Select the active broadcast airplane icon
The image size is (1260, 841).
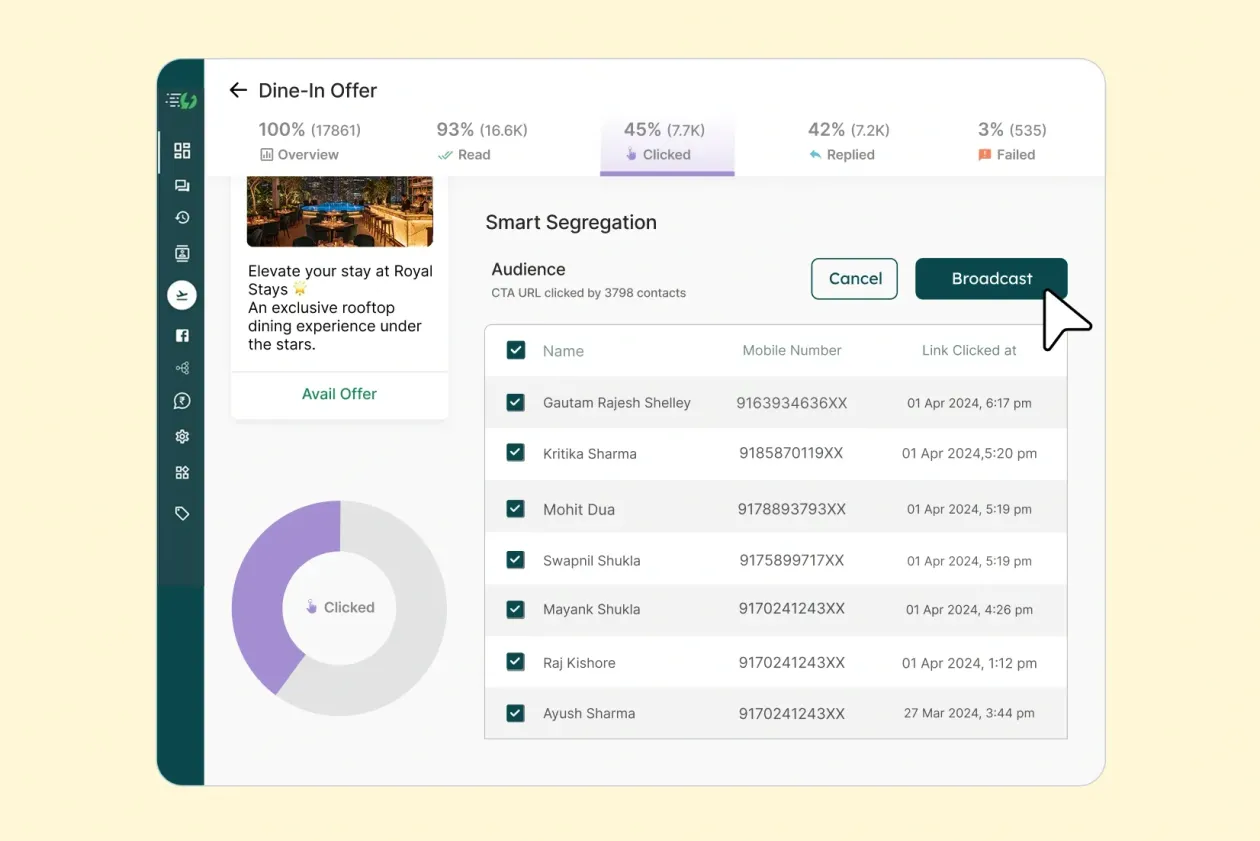182,294
